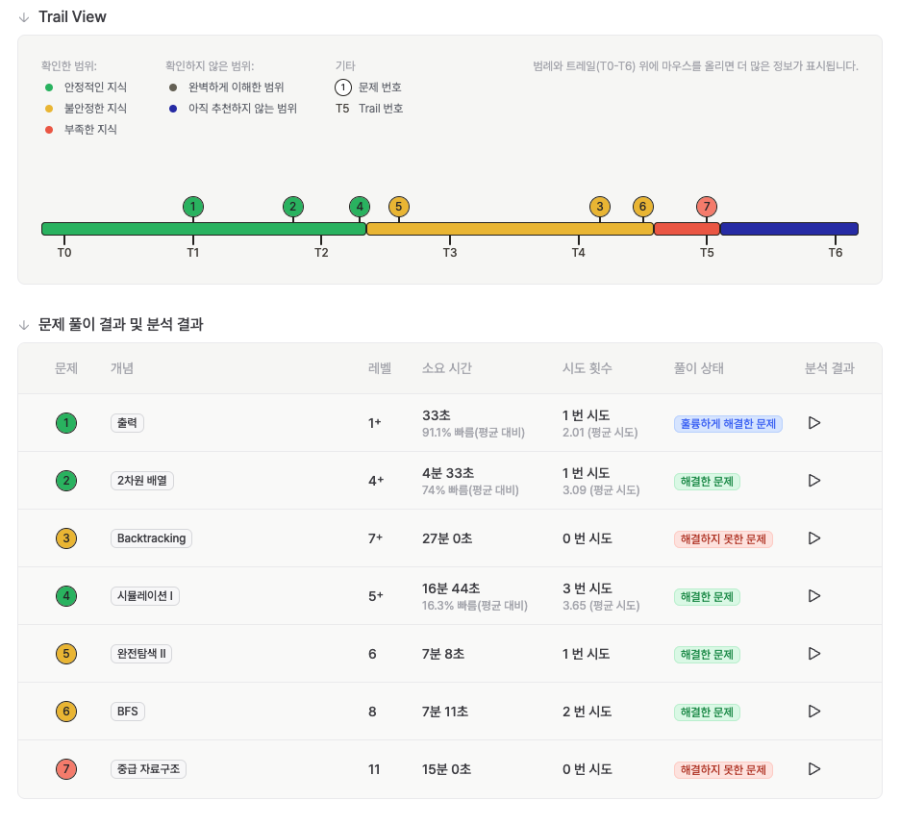
Task: Click the 소요 시간 column header
Action: [x=447, y=368]
